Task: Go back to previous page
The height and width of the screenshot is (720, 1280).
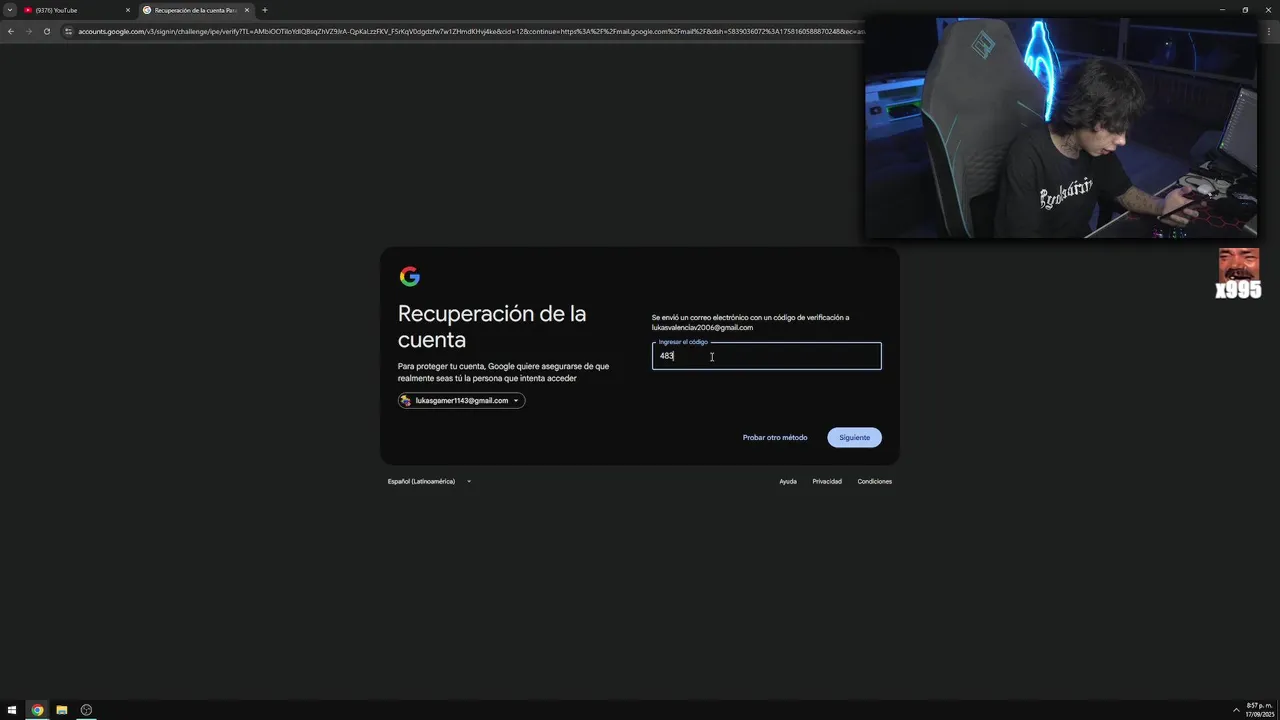Action: point(11,31)
